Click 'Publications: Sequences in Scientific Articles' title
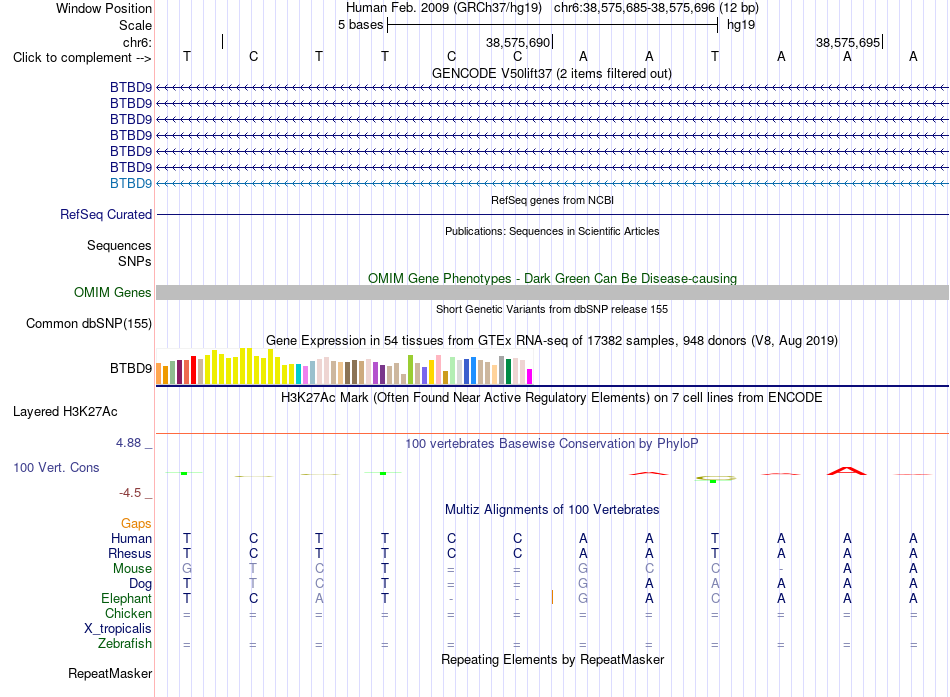950x697 pixels. coord(552,231)
